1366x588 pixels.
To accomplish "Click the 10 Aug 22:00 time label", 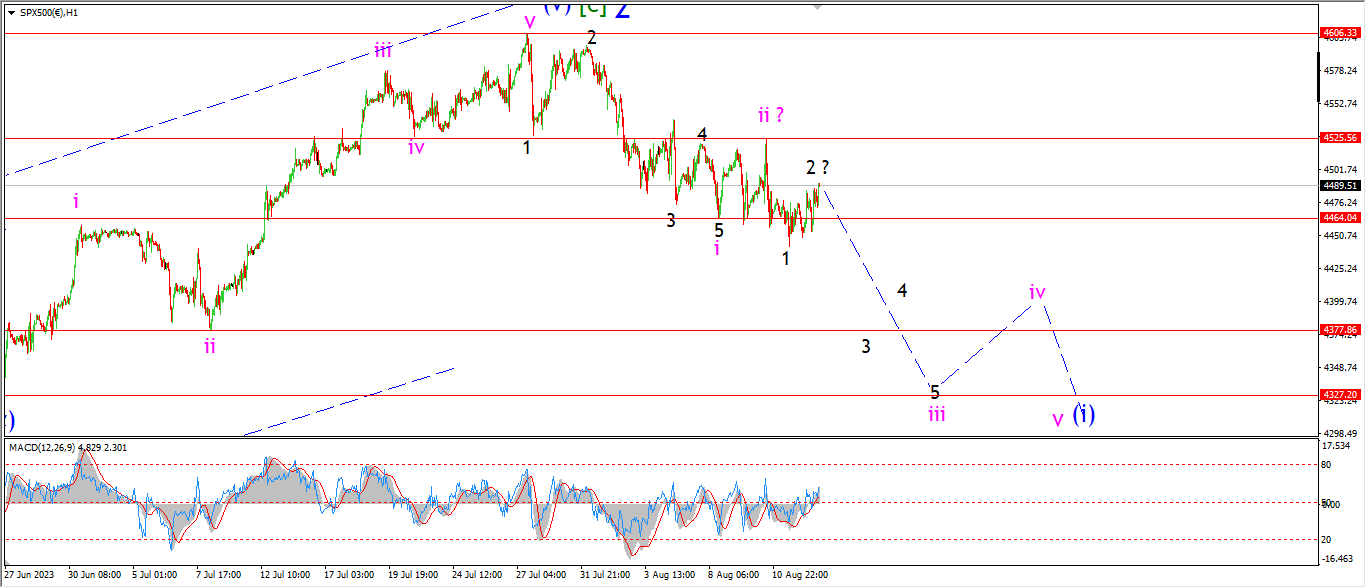I will coord(801,575).
